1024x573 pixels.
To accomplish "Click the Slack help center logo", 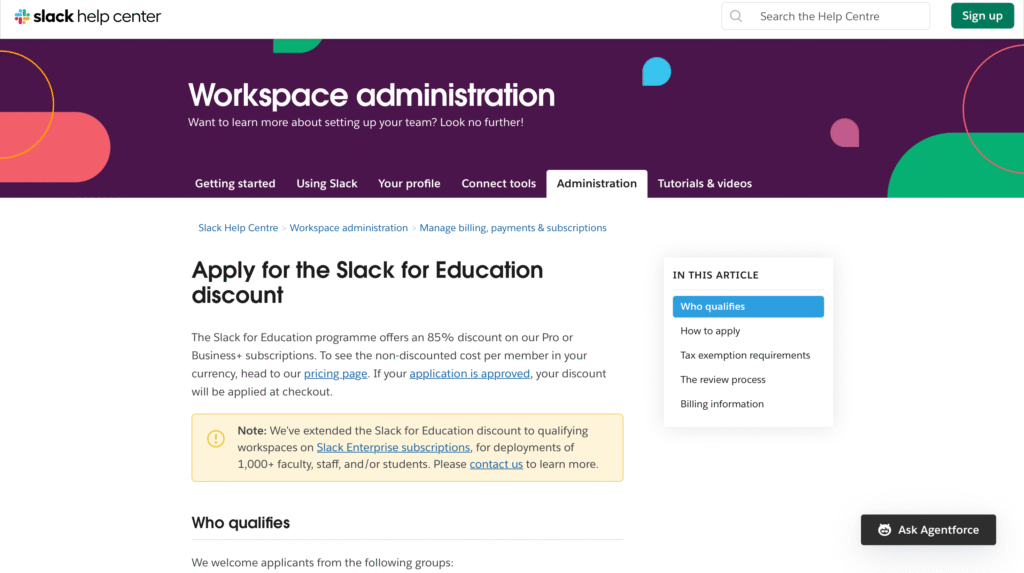I will pyautogui.click(x=88, y=16).
